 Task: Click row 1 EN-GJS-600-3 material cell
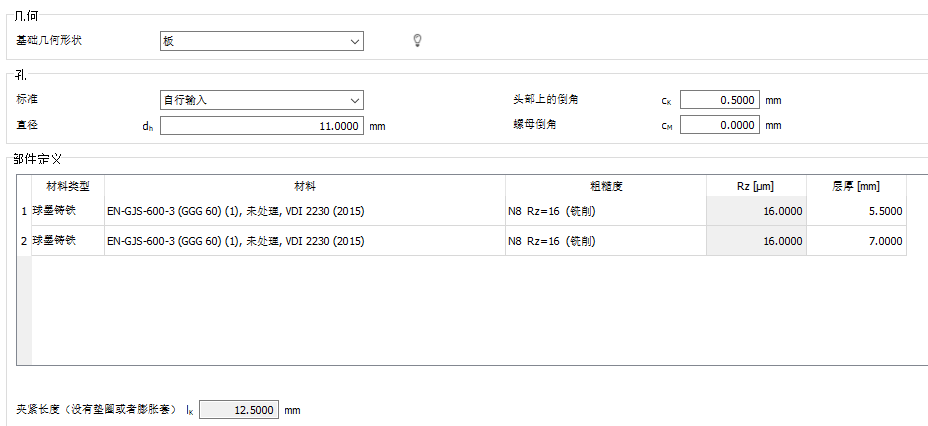coord(304,211)
